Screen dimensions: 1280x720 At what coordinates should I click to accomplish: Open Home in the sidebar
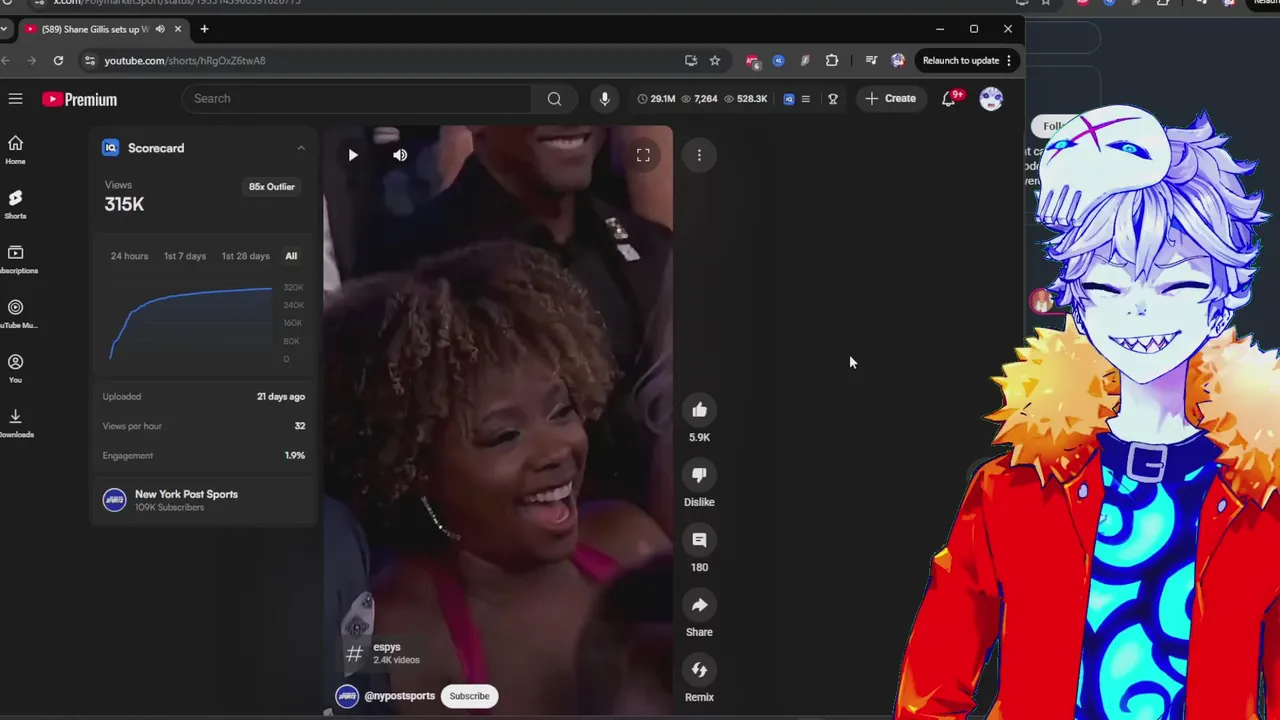click(15, 150)
